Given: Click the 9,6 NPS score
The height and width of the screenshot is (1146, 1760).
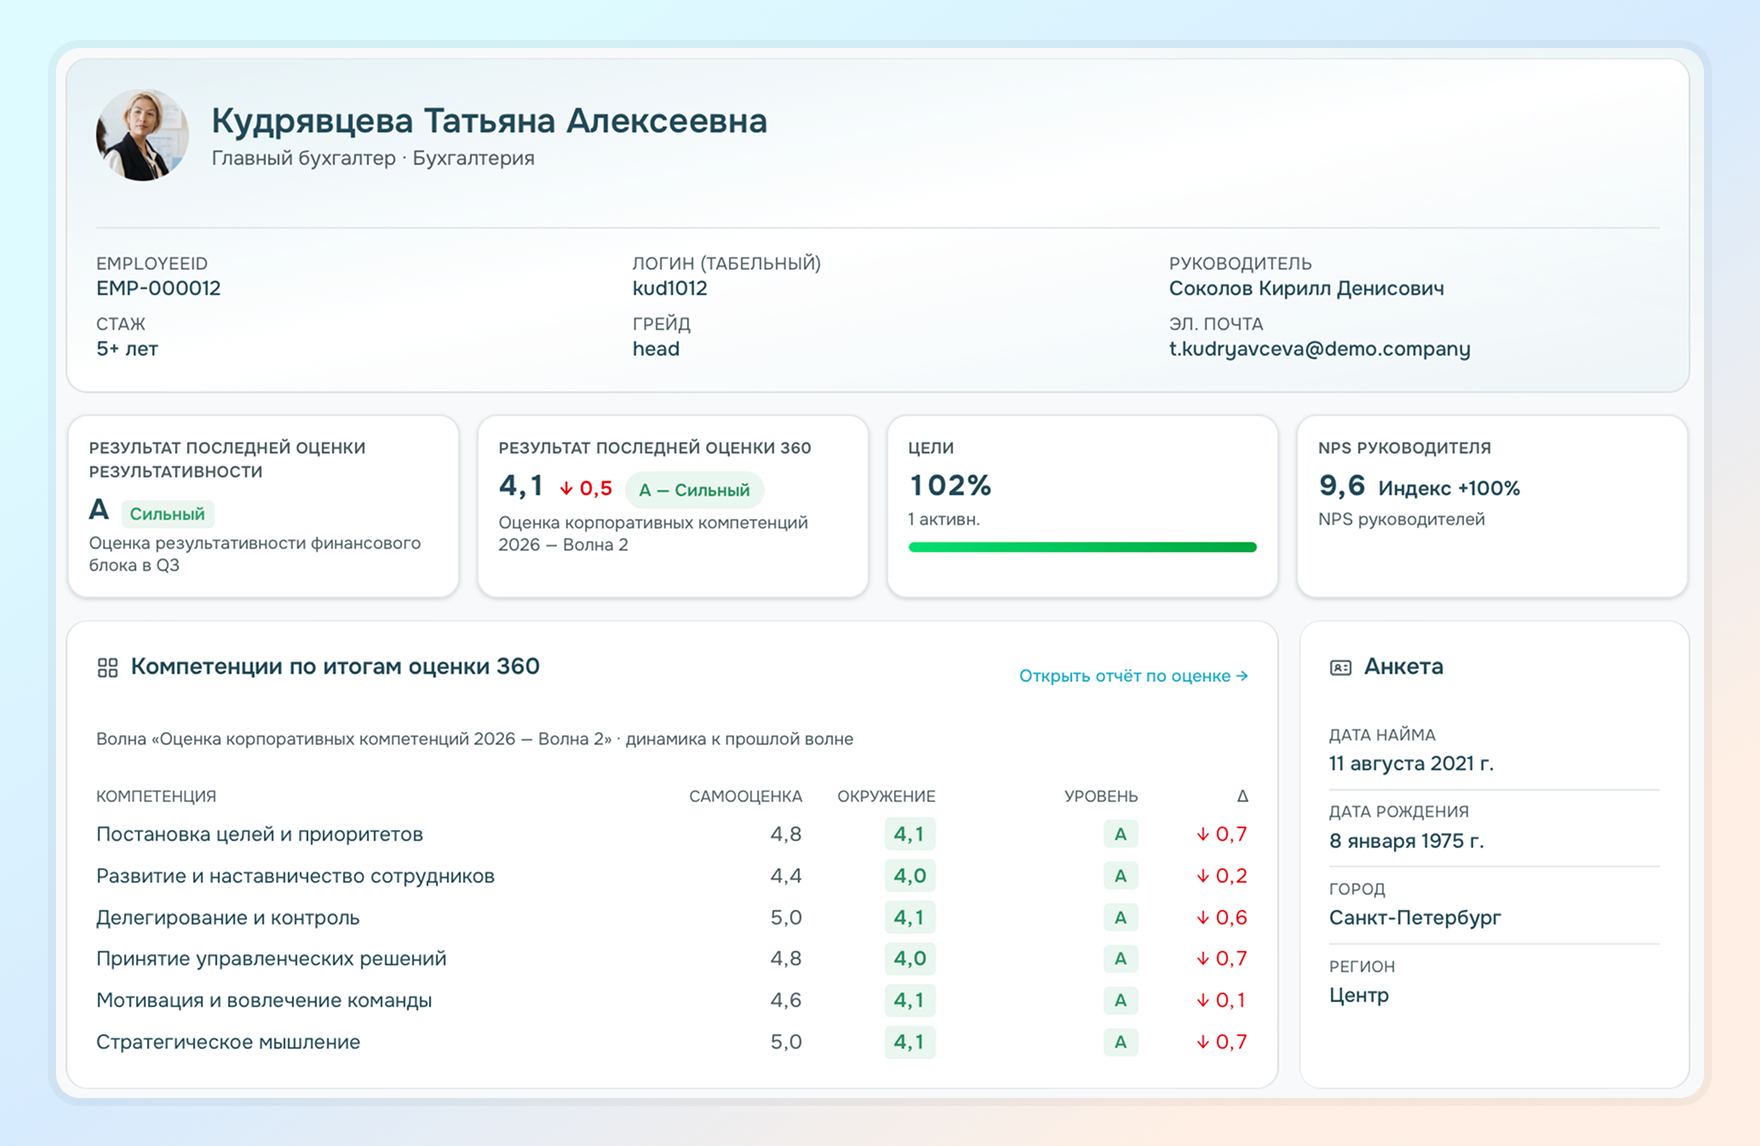Looking at the screenshot, I should point(1341,486).
